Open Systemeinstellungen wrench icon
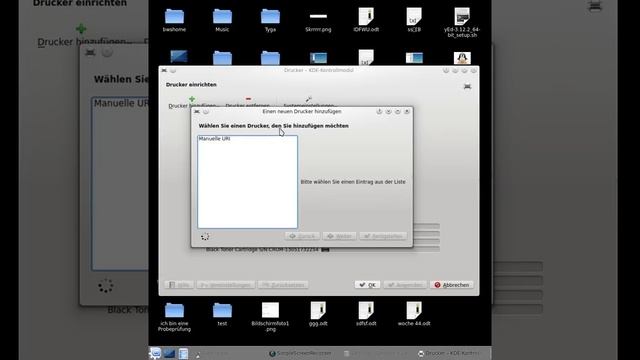640x360 pixels. (309, 99)
